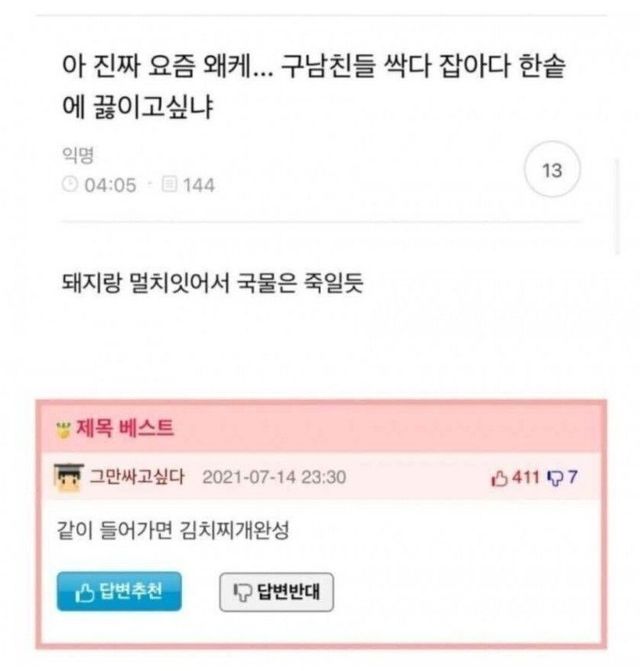Click the crown icon next to 제목 베스트
Image resolution: width=640 pixels, height=671 pixels.
point(64,429)
